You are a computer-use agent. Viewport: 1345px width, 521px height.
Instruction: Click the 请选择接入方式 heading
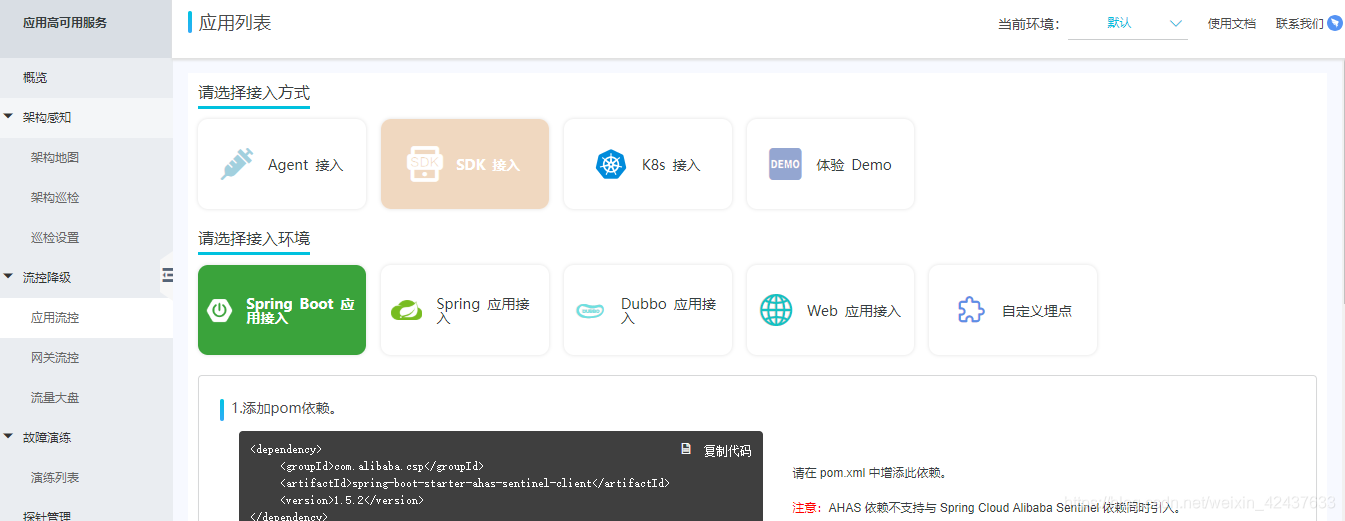[x=254, y=93]
